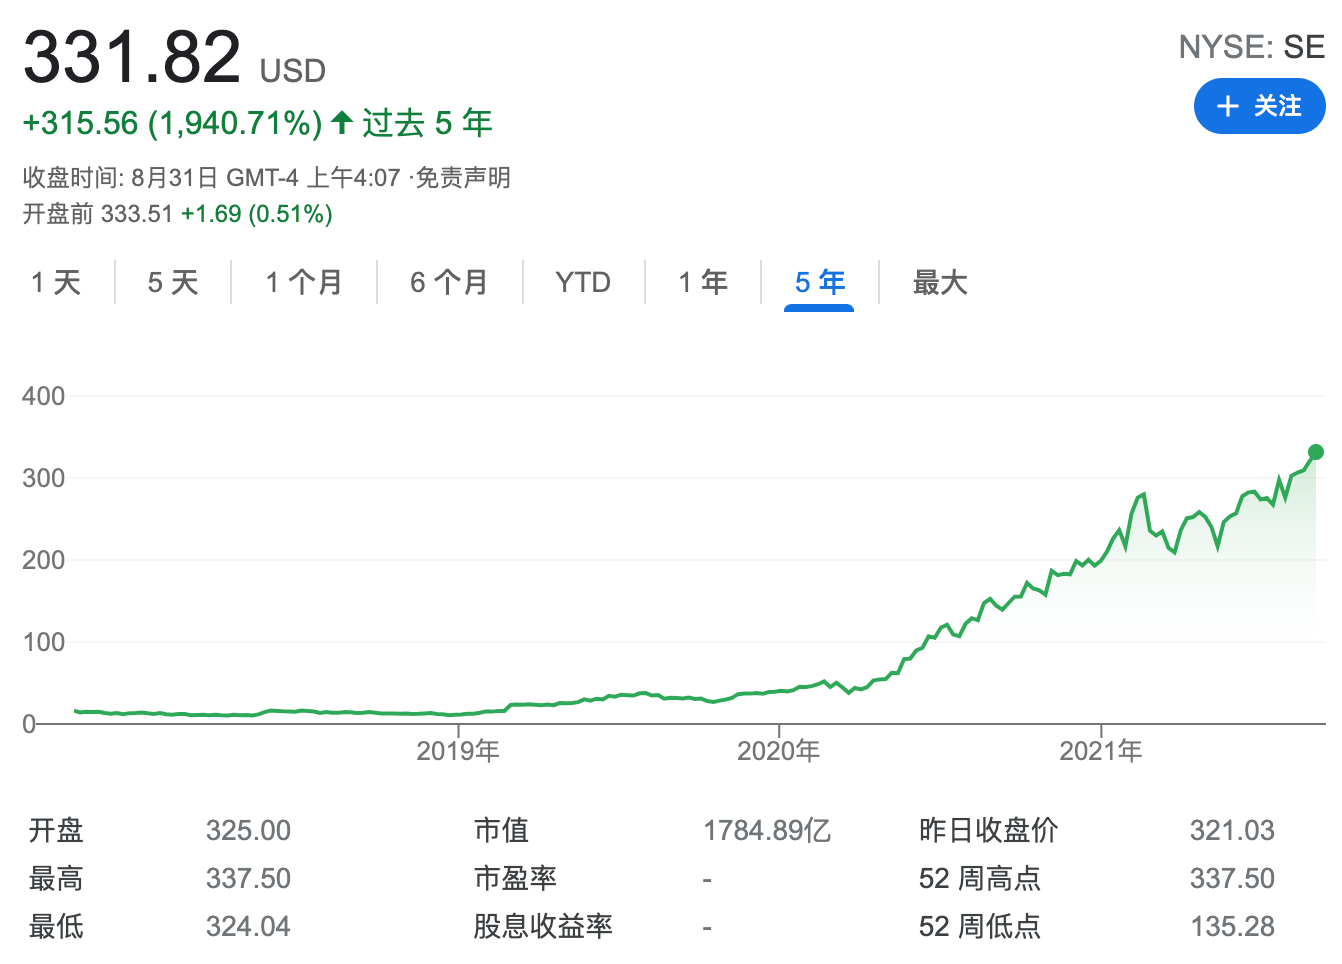Switch to the 1 天 time range tab
The width and height of the screenshot is (1342, 964).
(57, 283)
